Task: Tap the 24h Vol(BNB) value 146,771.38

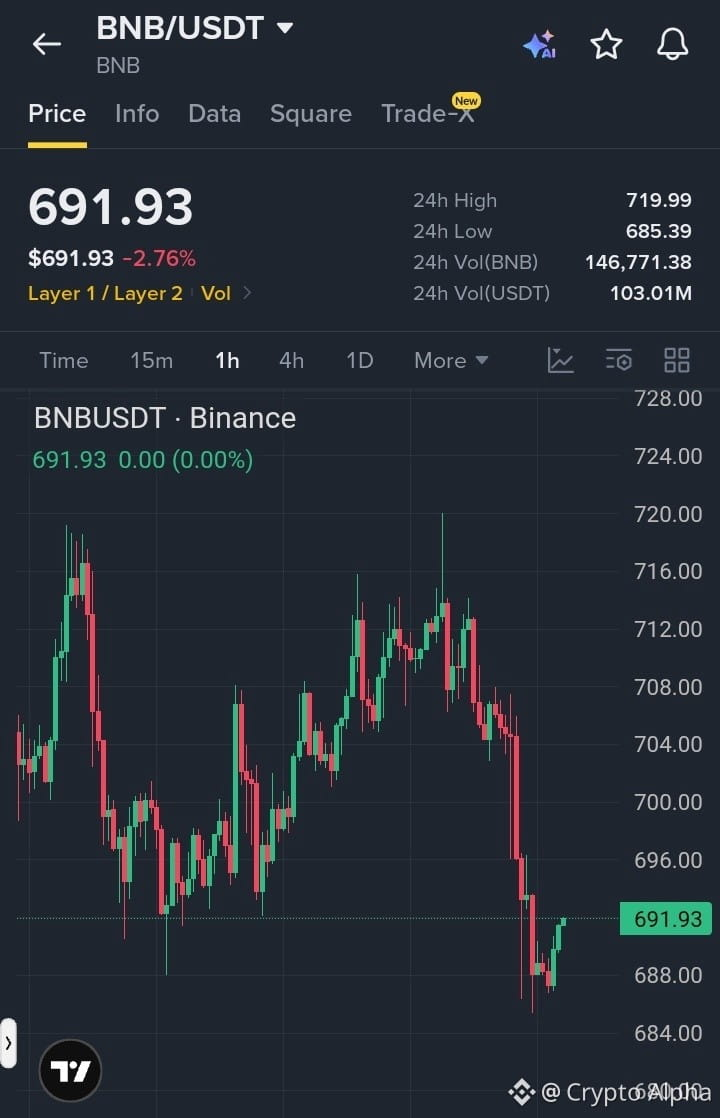Action: pyautogui.click(x=638, y=262)
